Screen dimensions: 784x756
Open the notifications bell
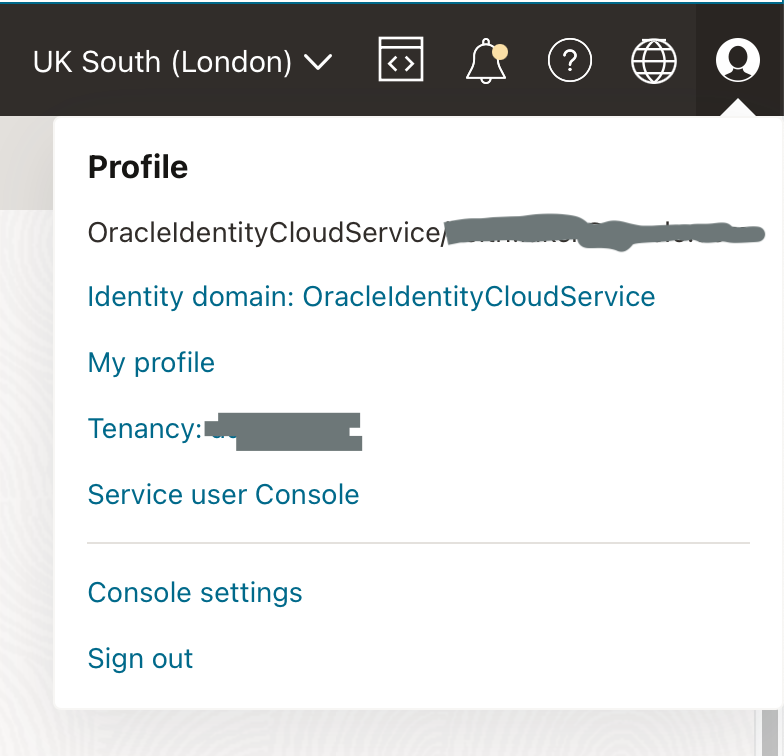click(486, 62)
